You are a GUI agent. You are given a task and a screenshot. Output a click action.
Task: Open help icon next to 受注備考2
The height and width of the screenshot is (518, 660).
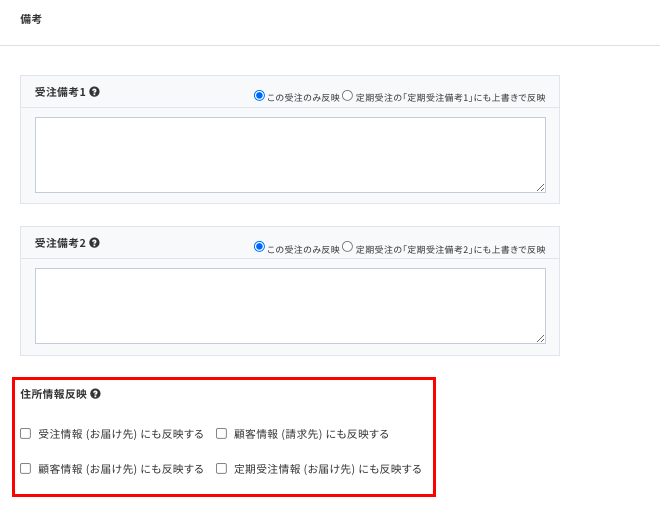tap(95, 243)
